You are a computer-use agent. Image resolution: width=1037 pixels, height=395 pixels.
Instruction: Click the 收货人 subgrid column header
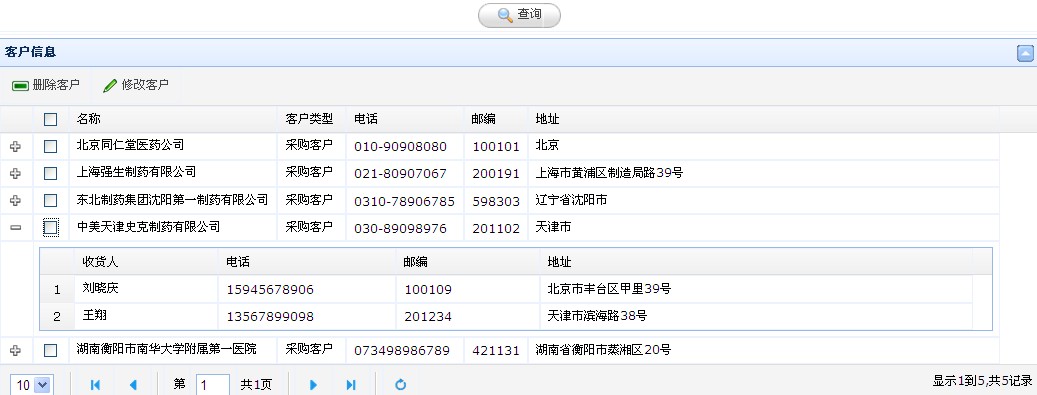click(x=146, y=261)
